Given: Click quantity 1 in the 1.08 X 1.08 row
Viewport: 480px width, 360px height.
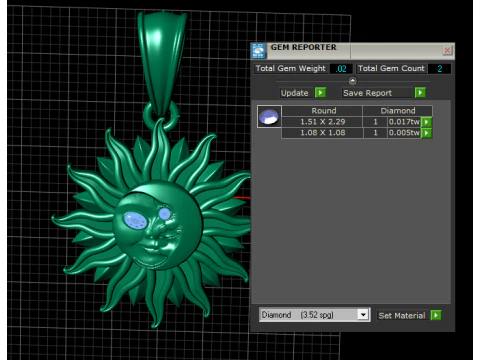Looking at the screenshot, I should [x=375, y=133].
